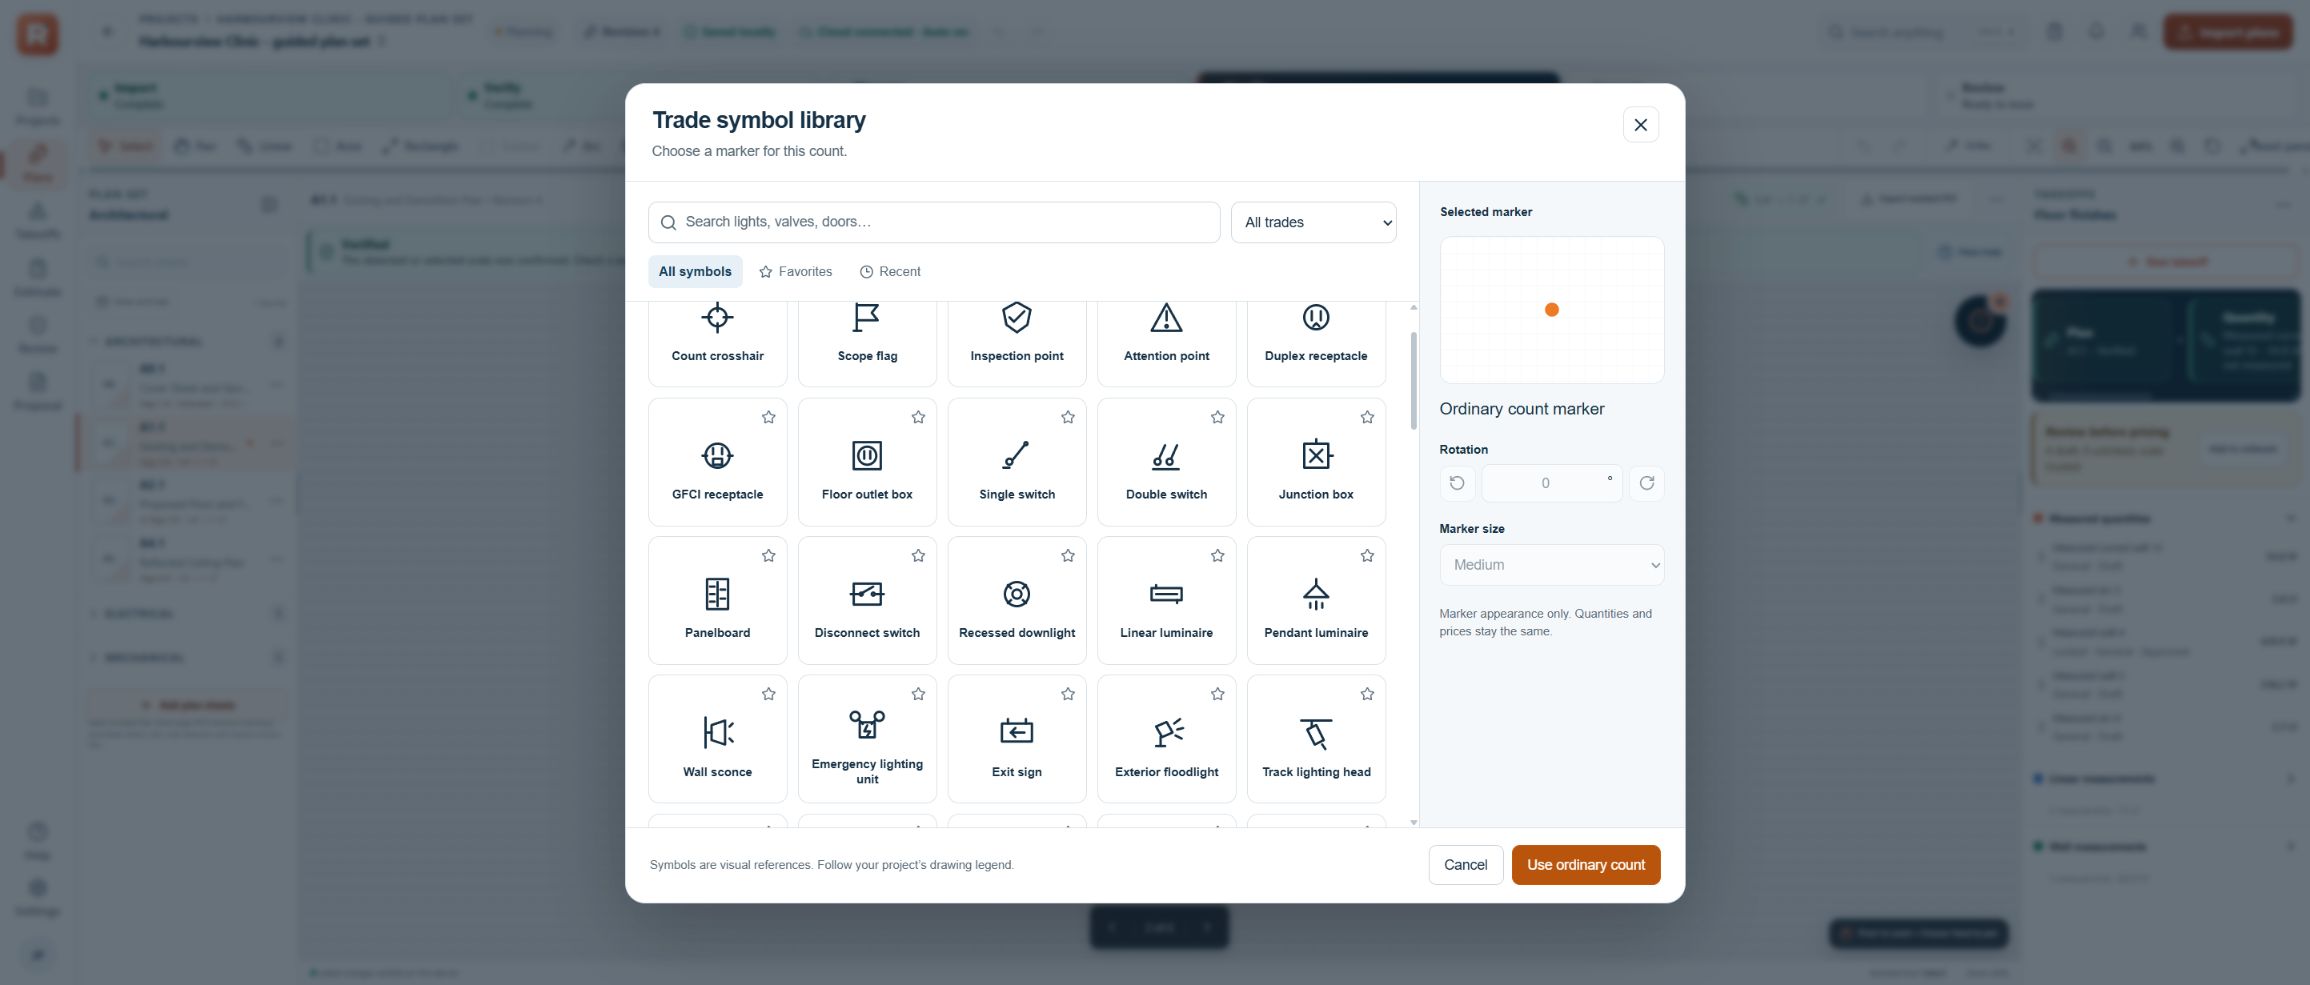Image resolution: width=2310 pixels, height=985 pixels.
Task: Focus the symbol search field
Action: pyautogui.click(x=934, y=222)
